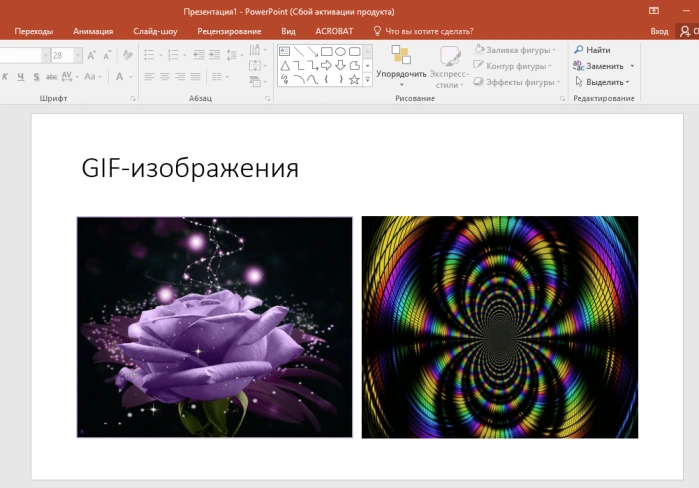
Task: Pick the elbow arrow connector shape
Action: pyautogui.click(x=312, y=66)
